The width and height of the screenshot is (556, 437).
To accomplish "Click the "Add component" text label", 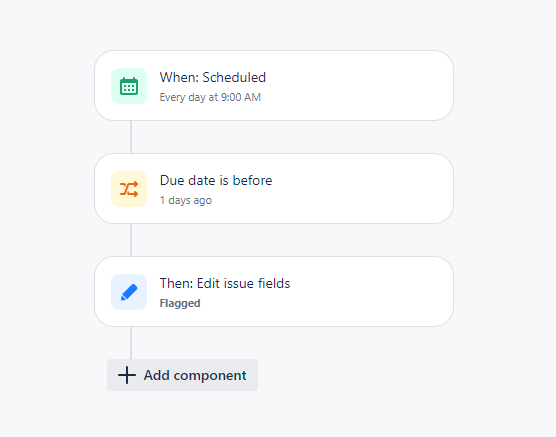I will [195, 375].
